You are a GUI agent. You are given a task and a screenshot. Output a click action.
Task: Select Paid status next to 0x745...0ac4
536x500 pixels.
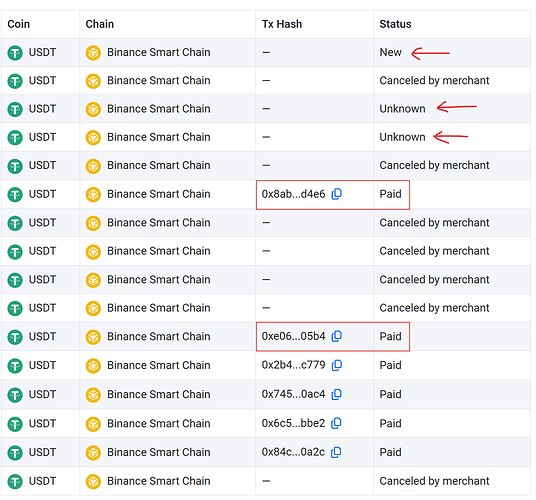click(390, 394)
